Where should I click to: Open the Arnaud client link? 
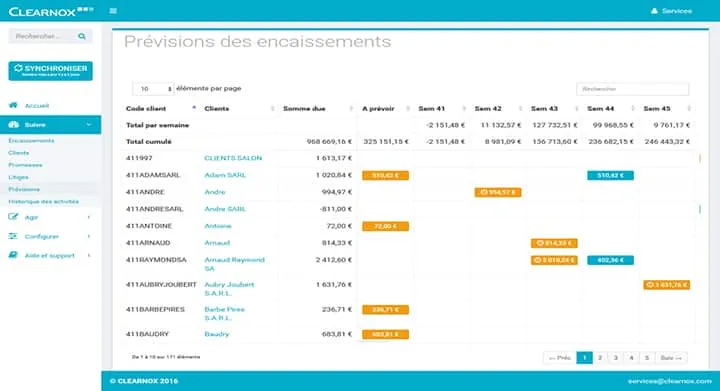[217, 243]
